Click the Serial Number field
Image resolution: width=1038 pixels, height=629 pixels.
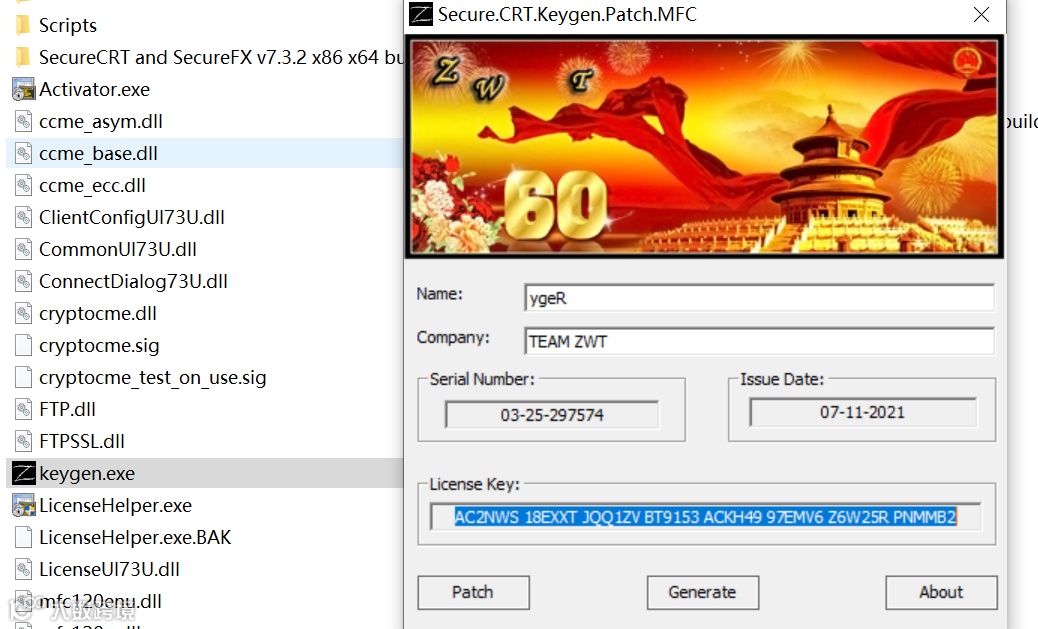(x=552, y=415)
